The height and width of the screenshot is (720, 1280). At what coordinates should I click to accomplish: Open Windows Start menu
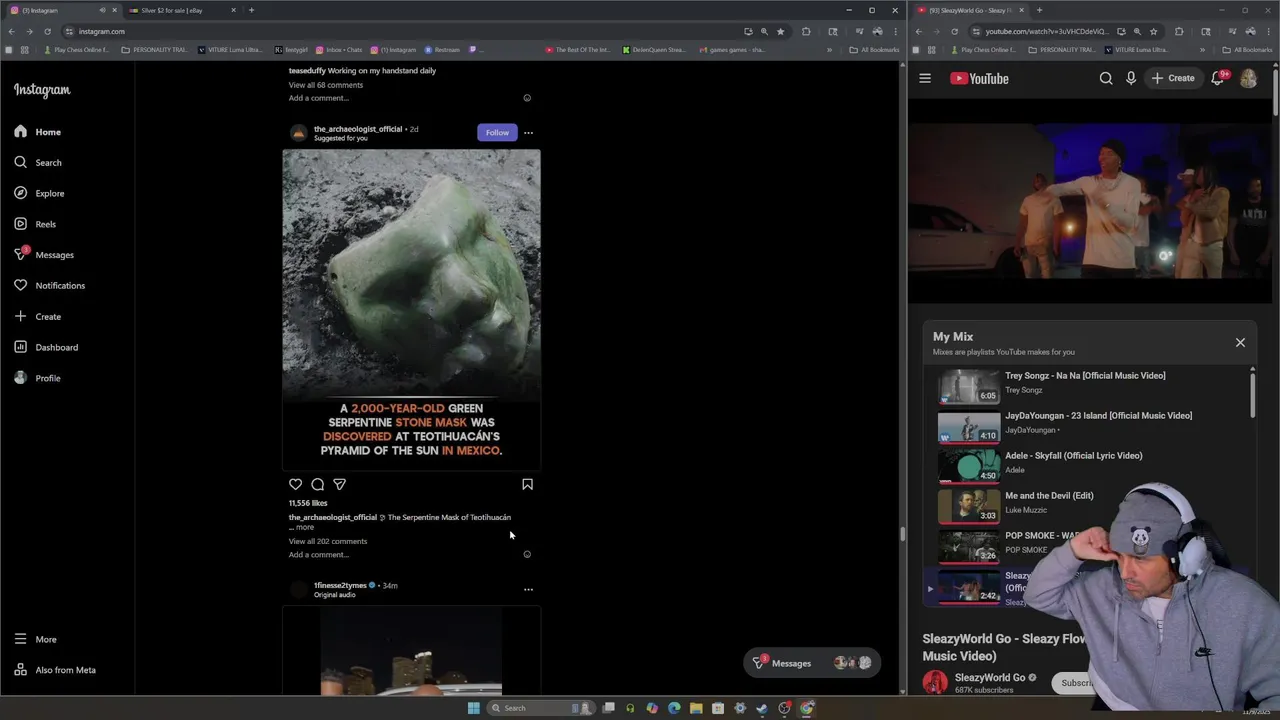pos(473,708)
